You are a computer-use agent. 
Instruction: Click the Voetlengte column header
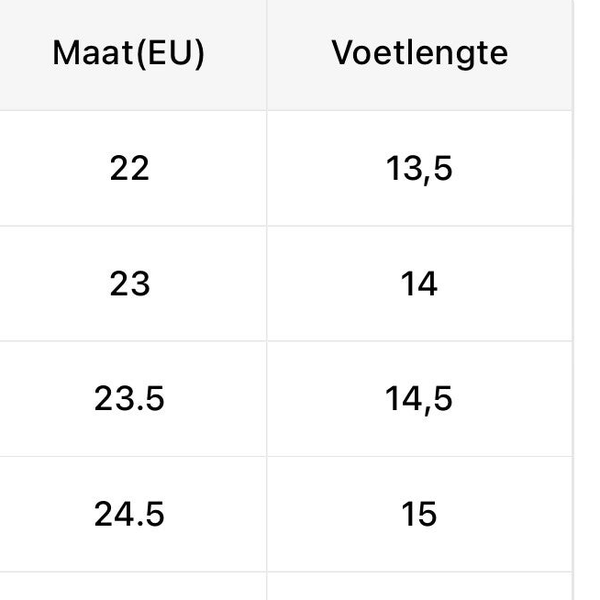(419, 53)
